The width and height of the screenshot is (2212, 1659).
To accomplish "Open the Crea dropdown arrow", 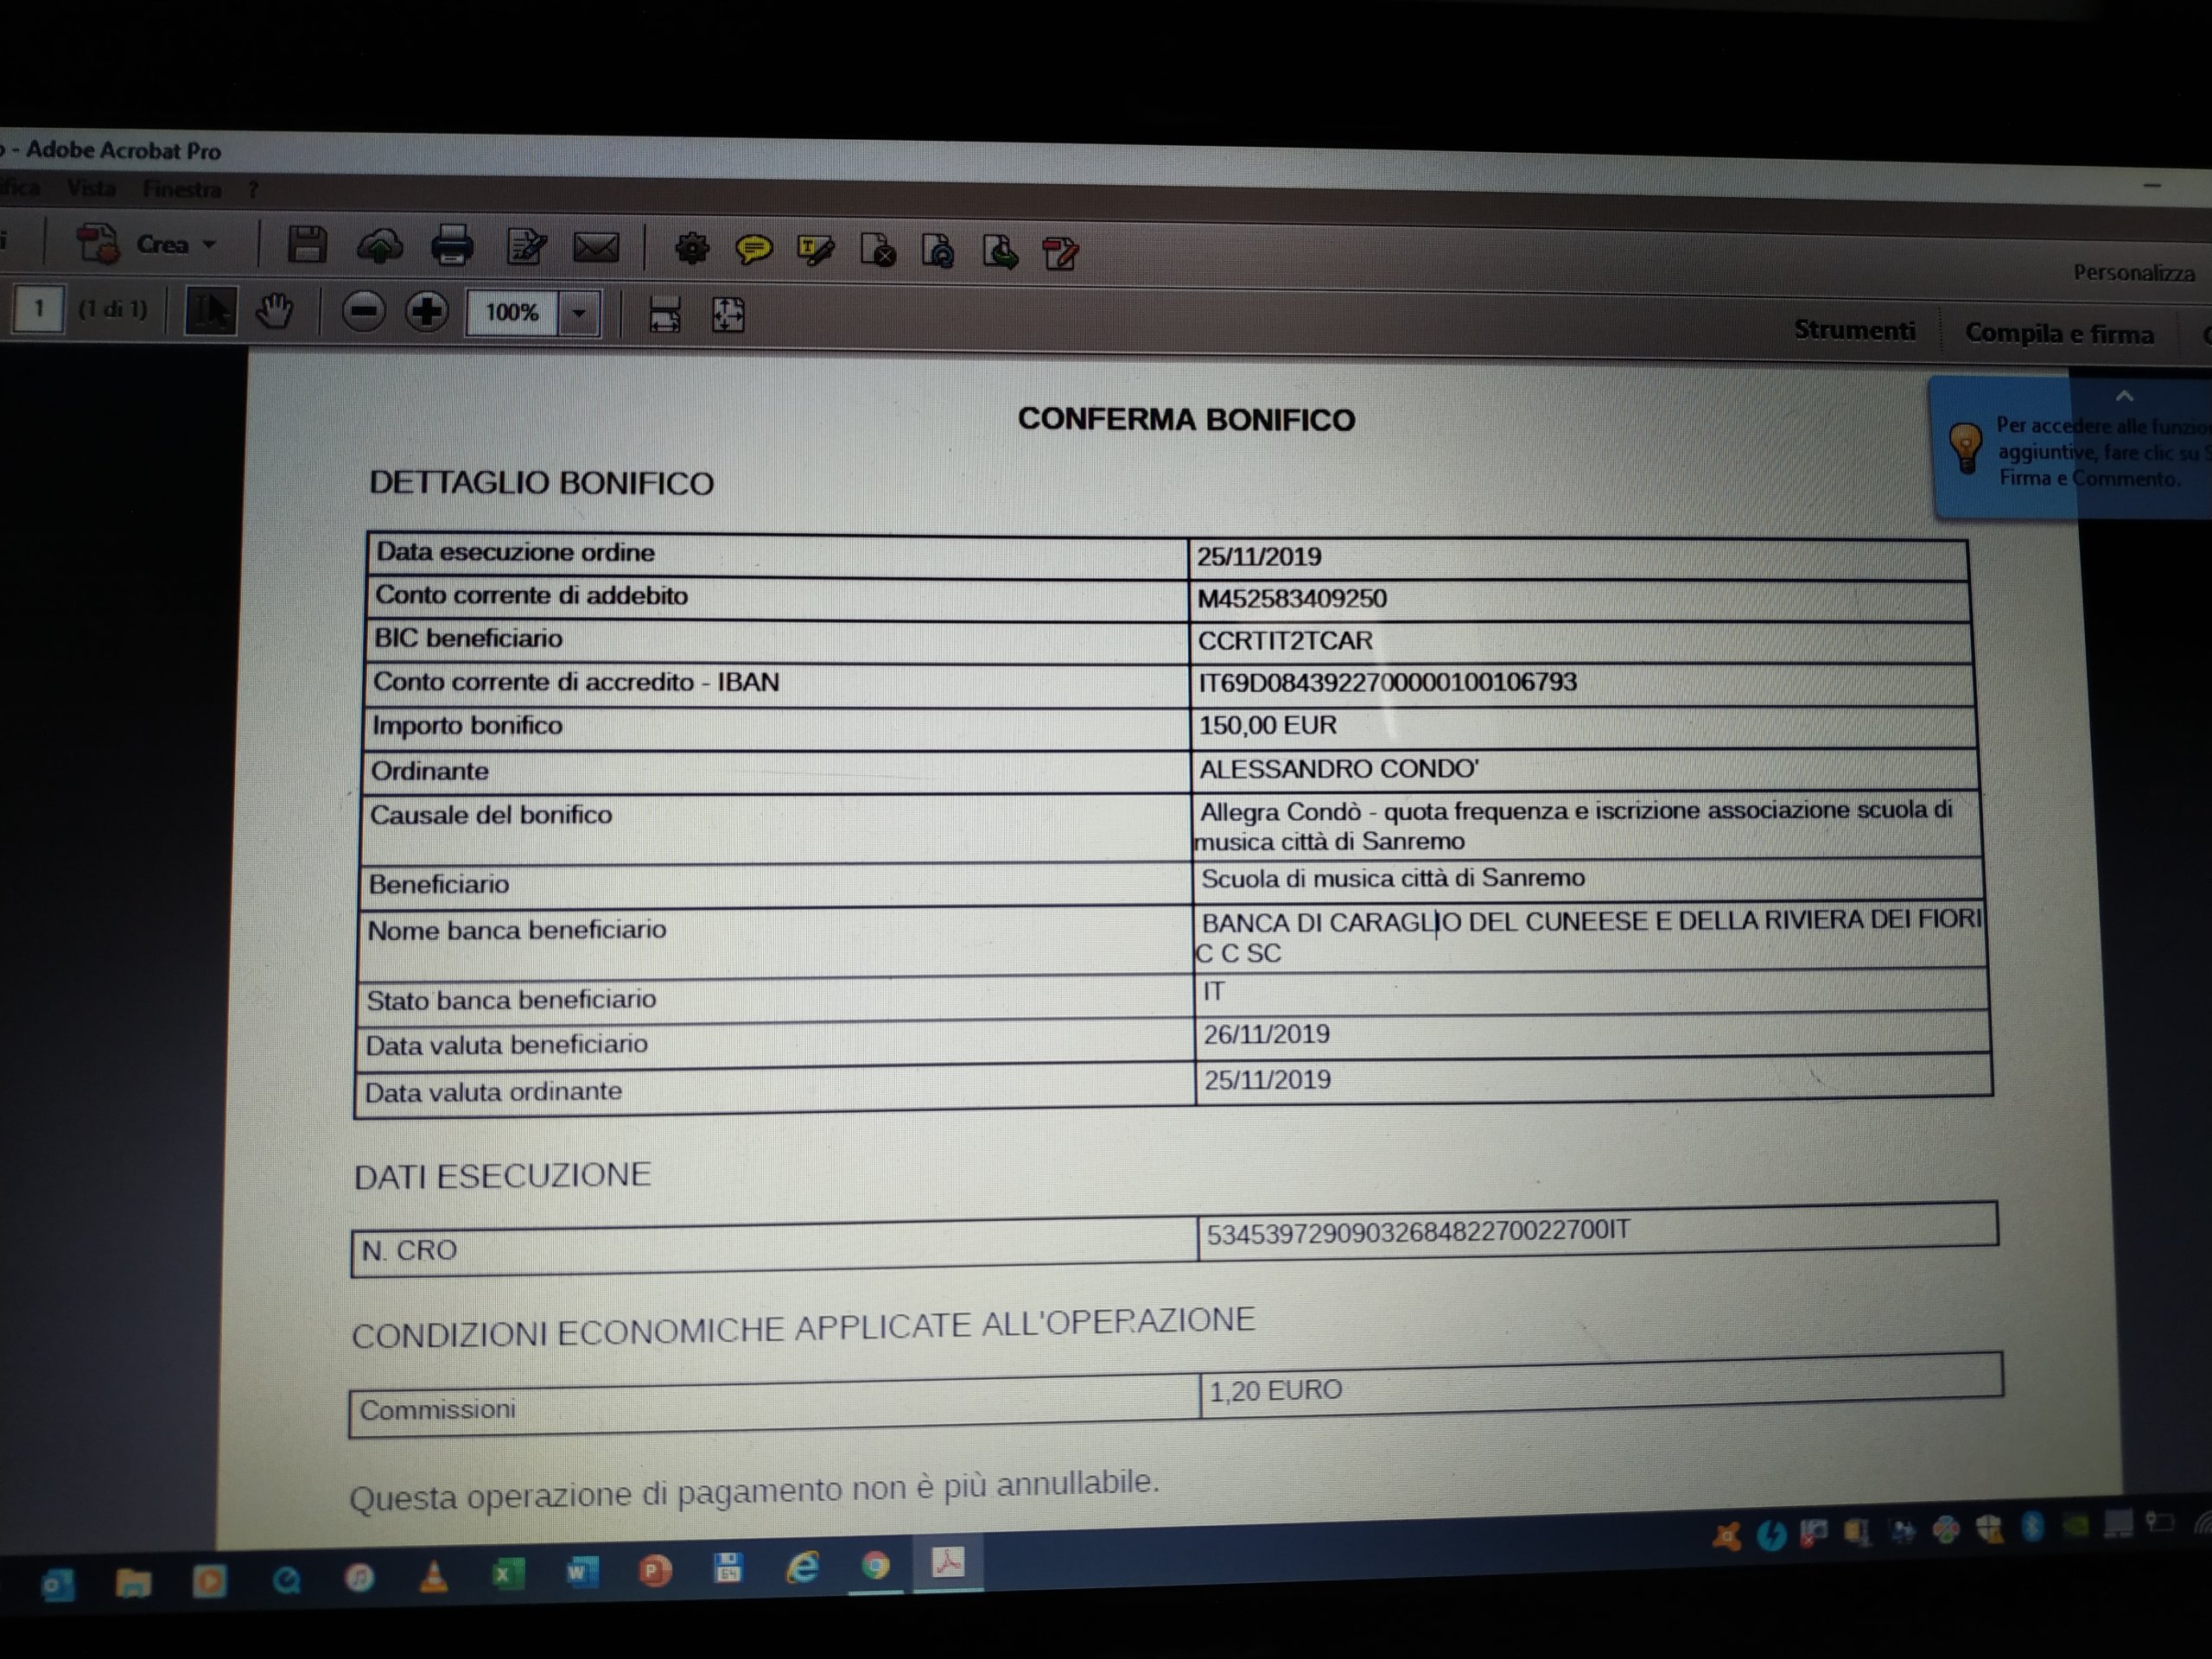I will [209, 245].
